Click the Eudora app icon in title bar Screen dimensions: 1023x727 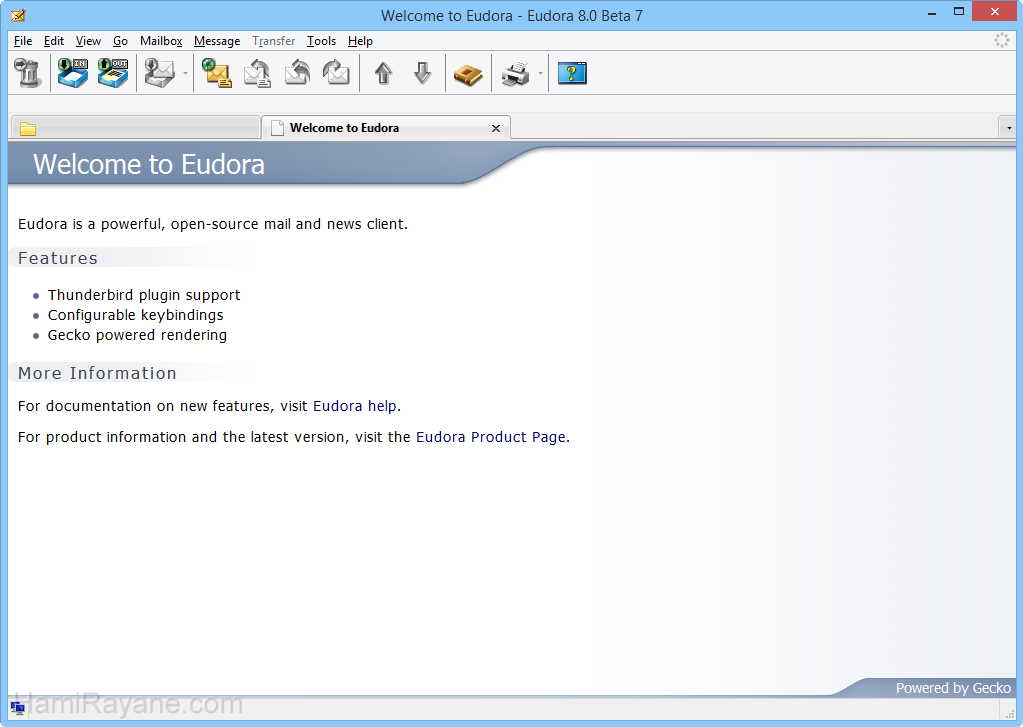18,14
